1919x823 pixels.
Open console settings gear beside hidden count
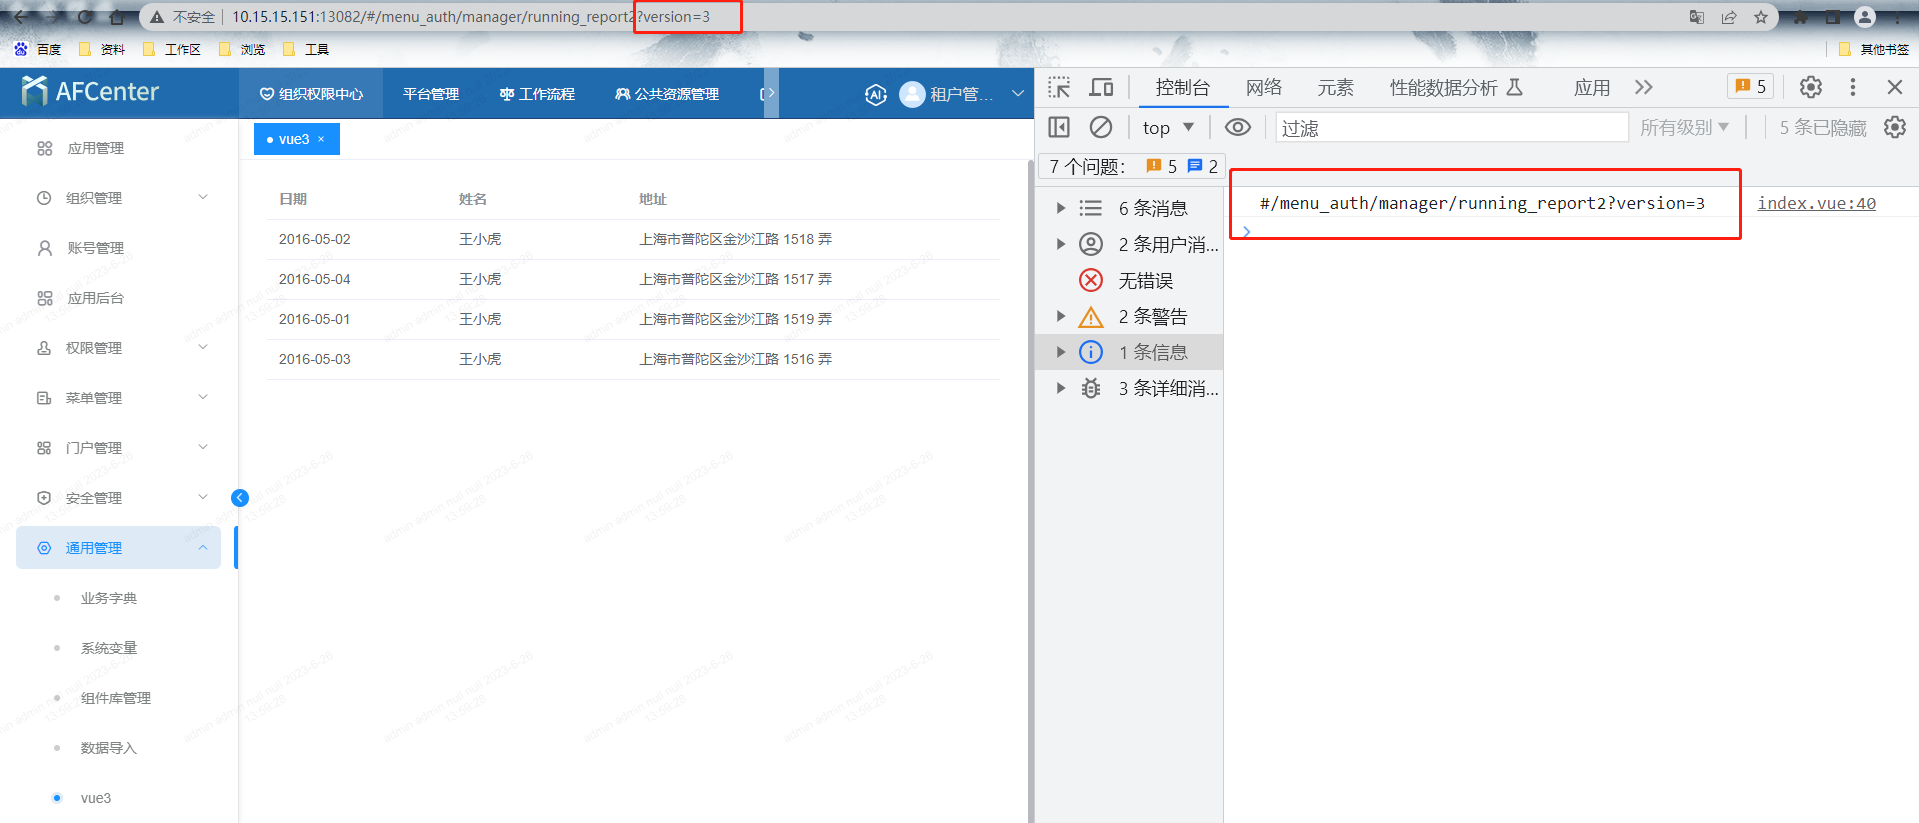[1894, 127]
